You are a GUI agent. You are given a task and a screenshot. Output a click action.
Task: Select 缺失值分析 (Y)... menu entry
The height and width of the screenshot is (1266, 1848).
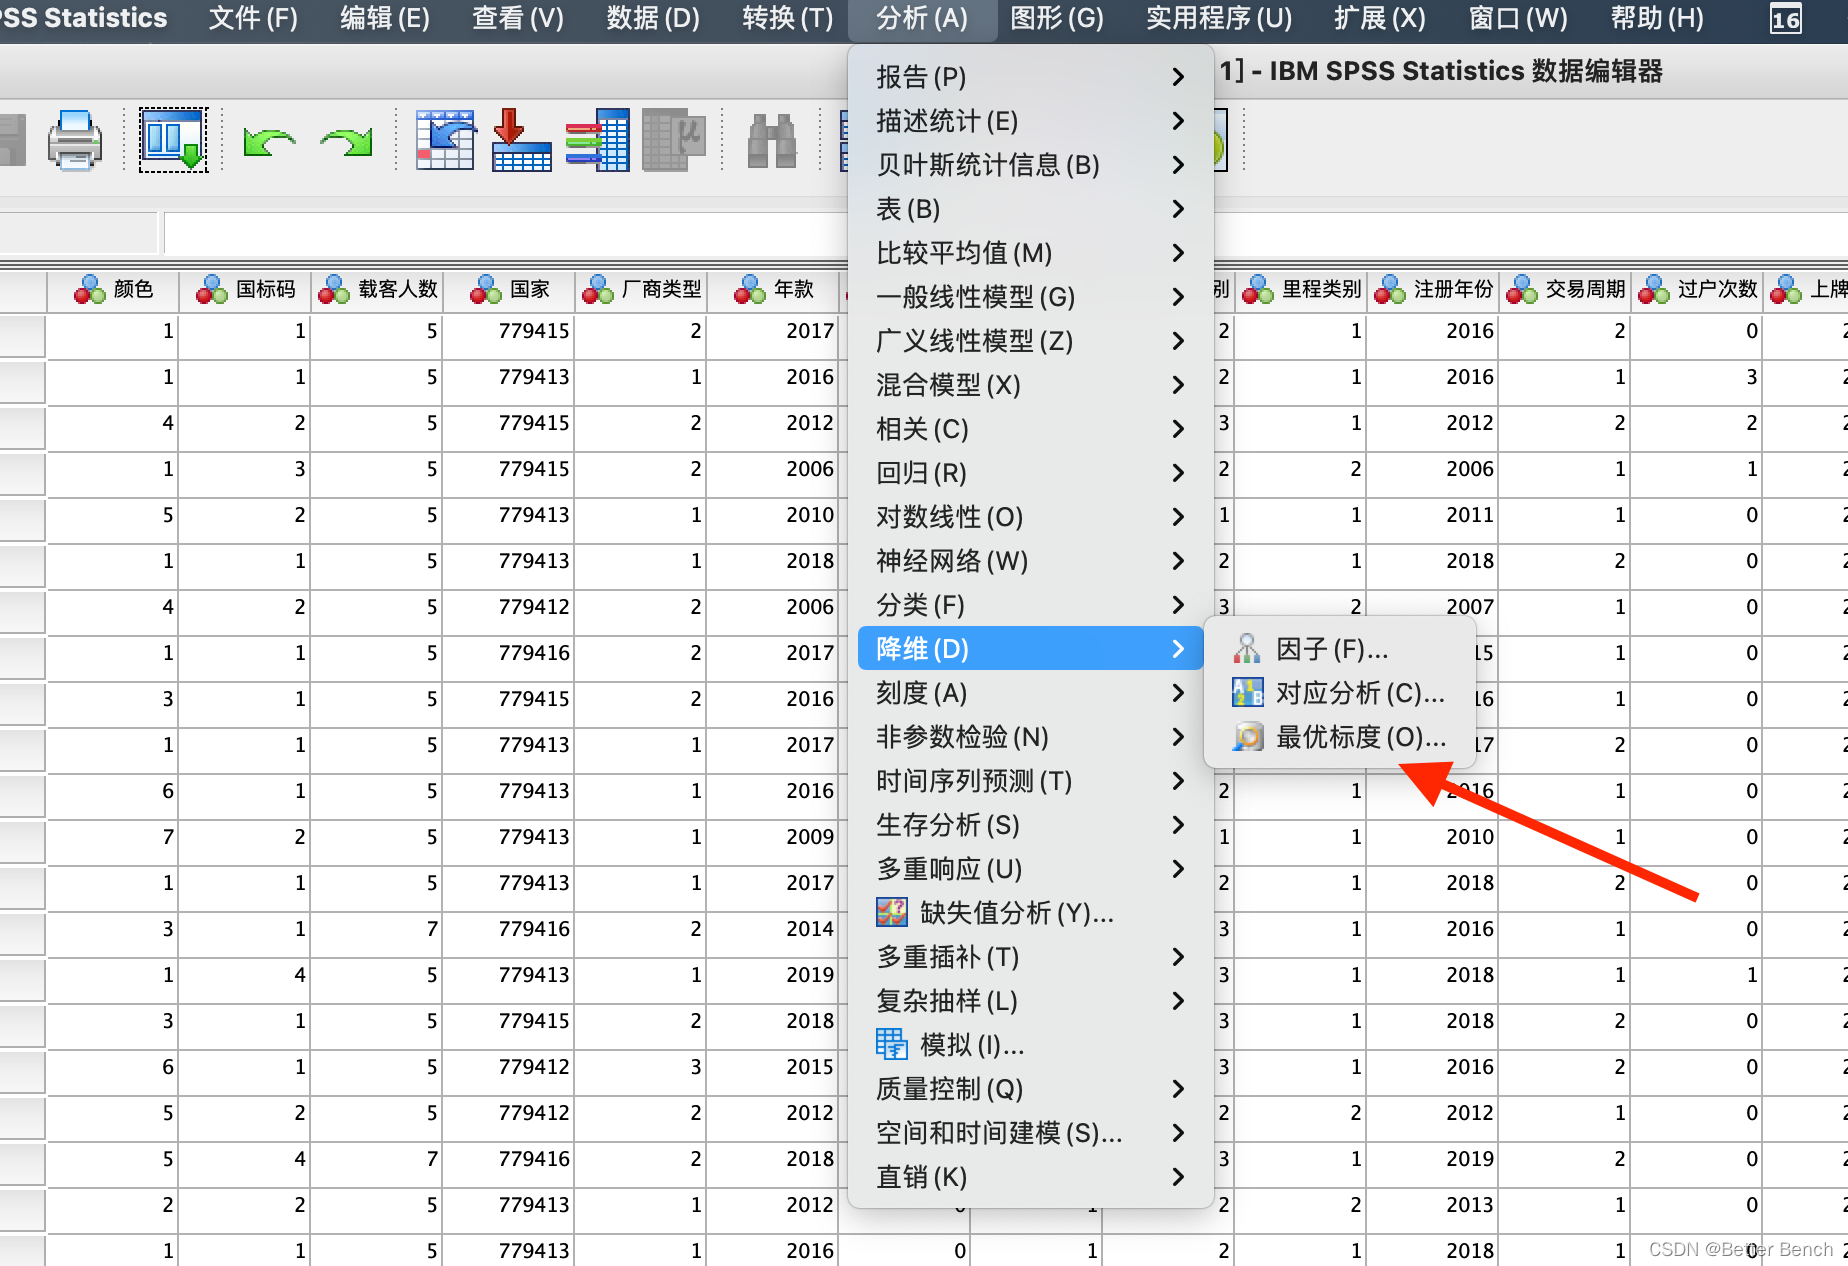tap(1029, 913)
